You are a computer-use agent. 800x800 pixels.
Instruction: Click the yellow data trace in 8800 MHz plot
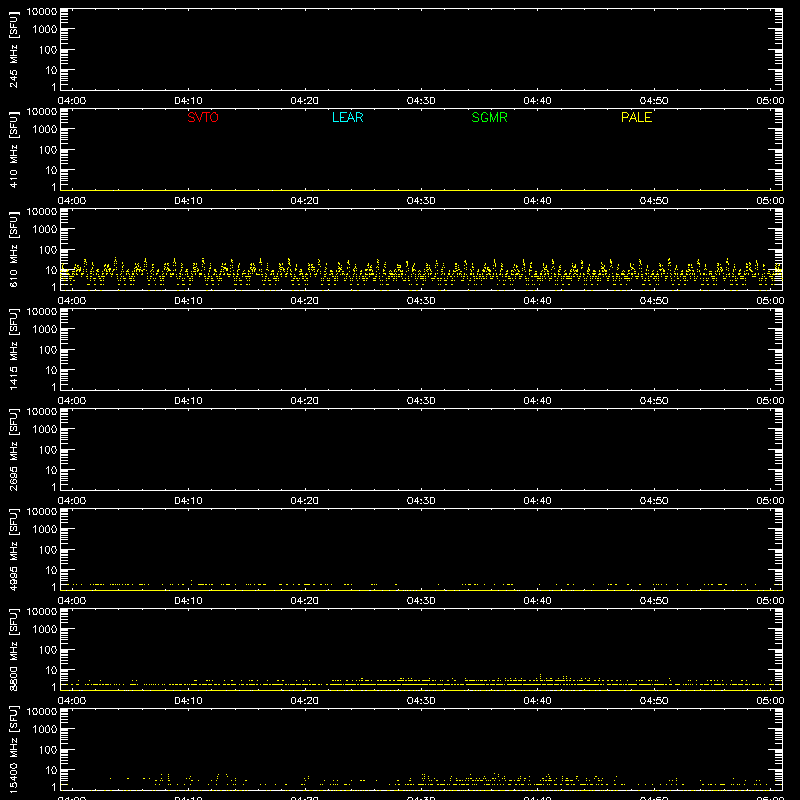(421, 682)
